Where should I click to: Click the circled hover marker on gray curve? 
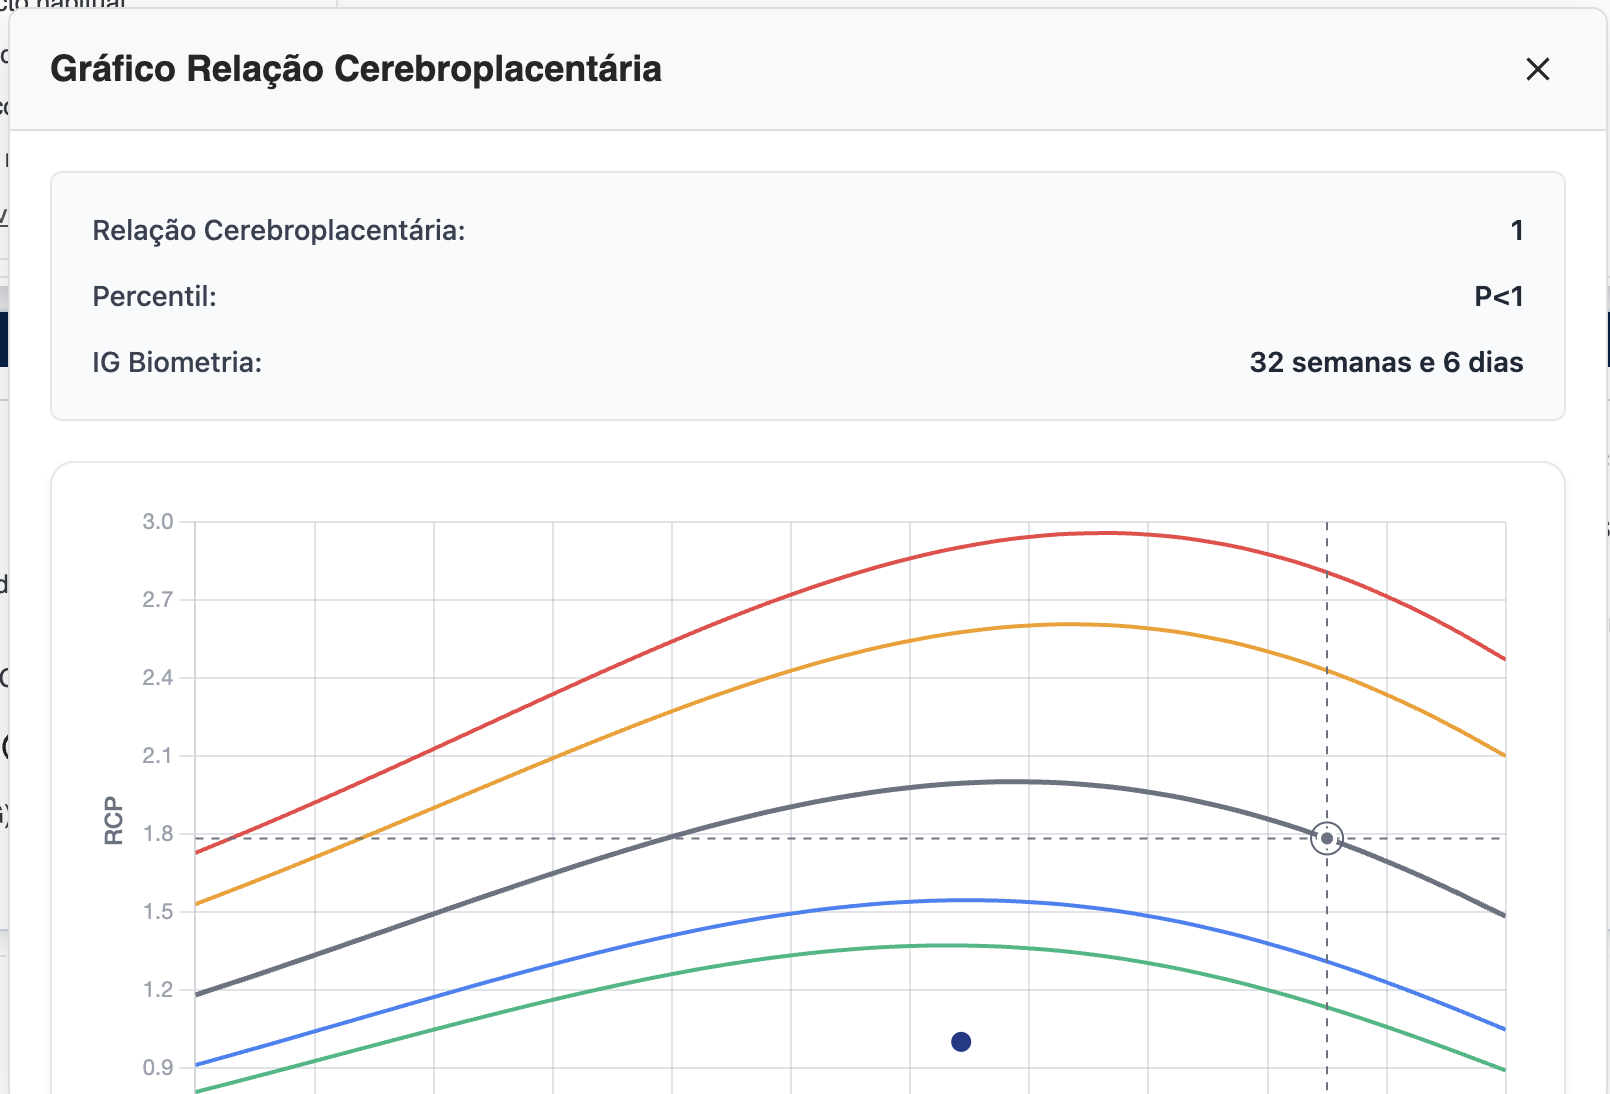[x=1327, y=838]
